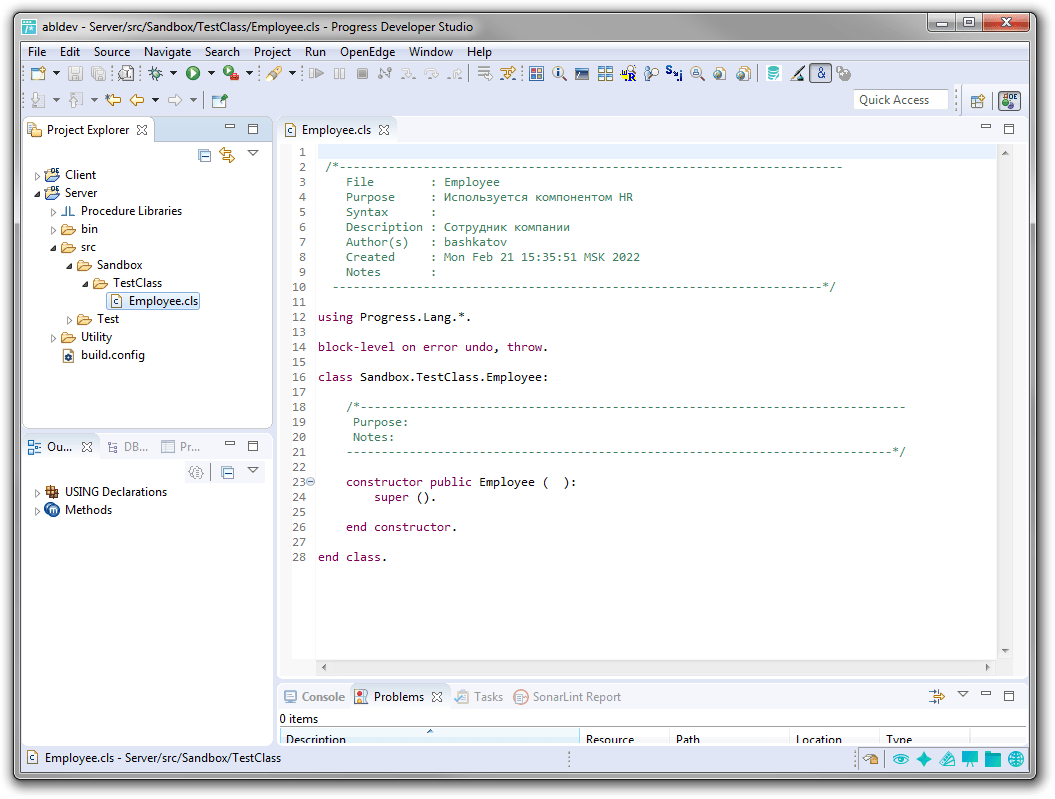
Task: Collapse the Server project node
Action: pos(37,194)
